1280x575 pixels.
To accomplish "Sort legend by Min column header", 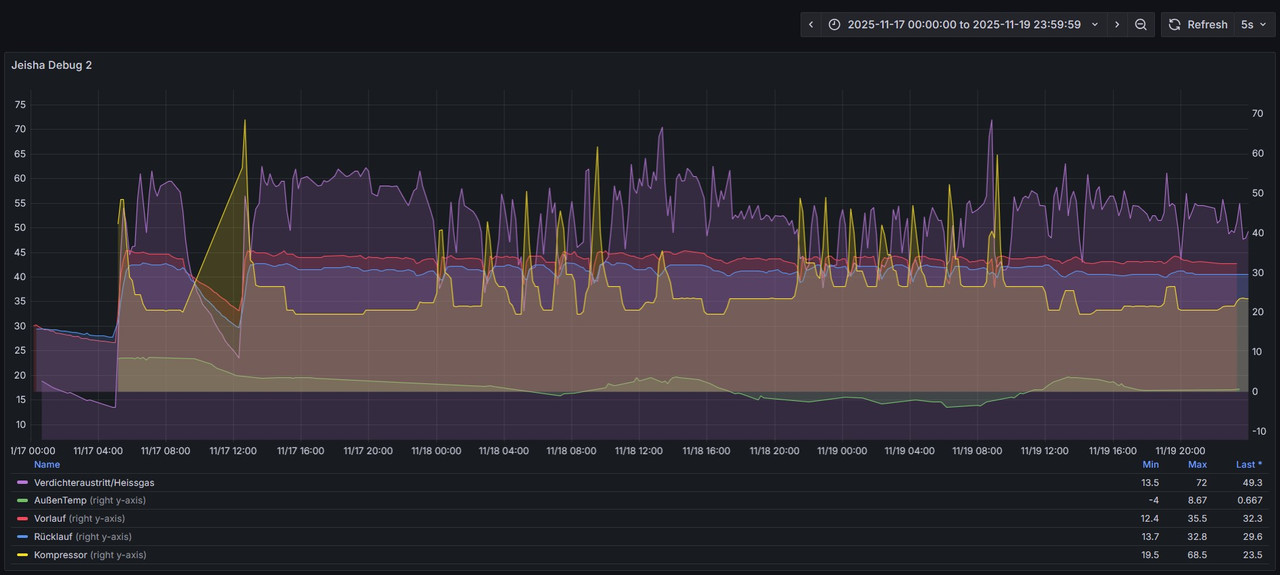I will tap(1151, 464).
